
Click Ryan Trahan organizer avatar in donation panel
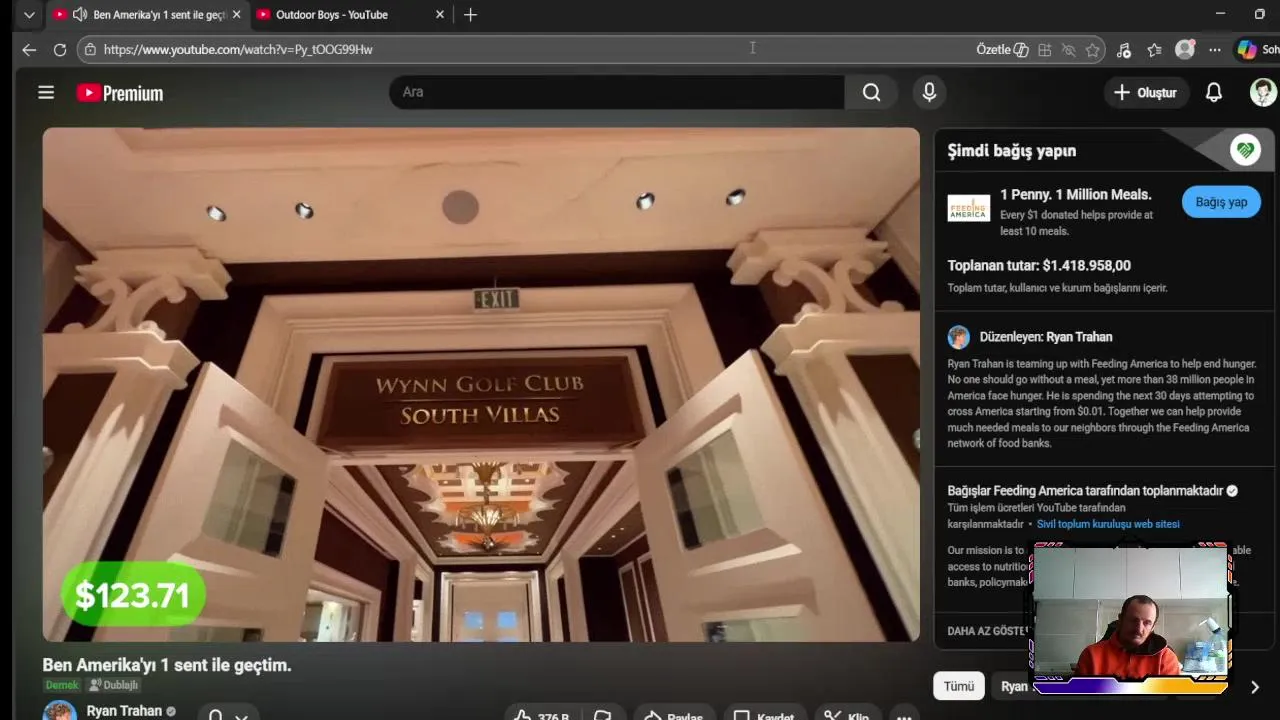tap(959, 337)
